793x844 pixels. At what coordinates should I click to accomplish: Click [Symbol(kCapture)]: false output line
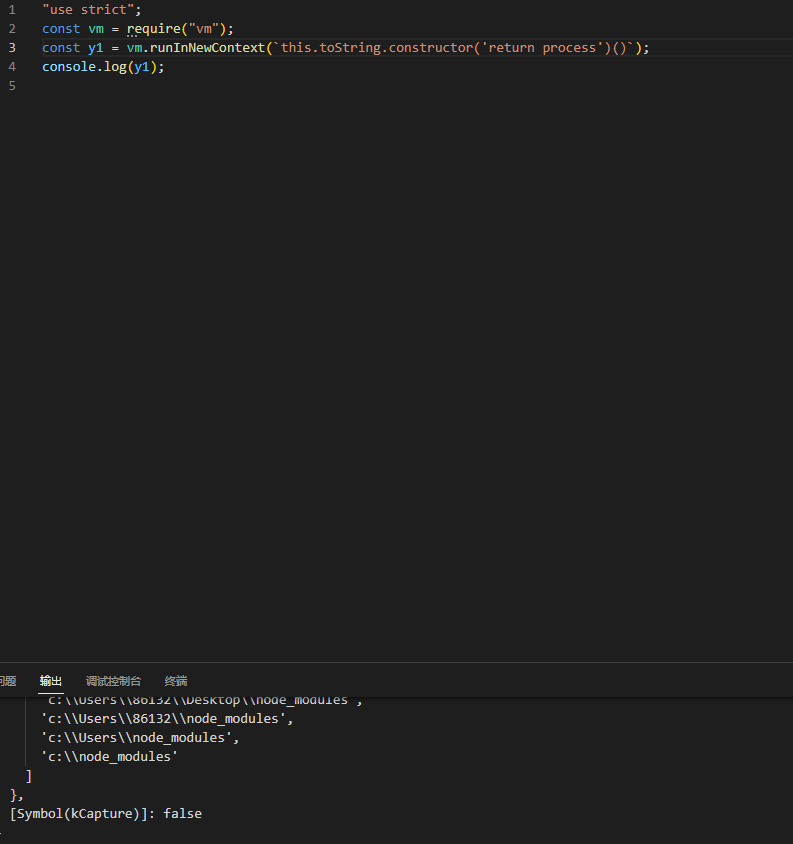click(x=106, y=813)
